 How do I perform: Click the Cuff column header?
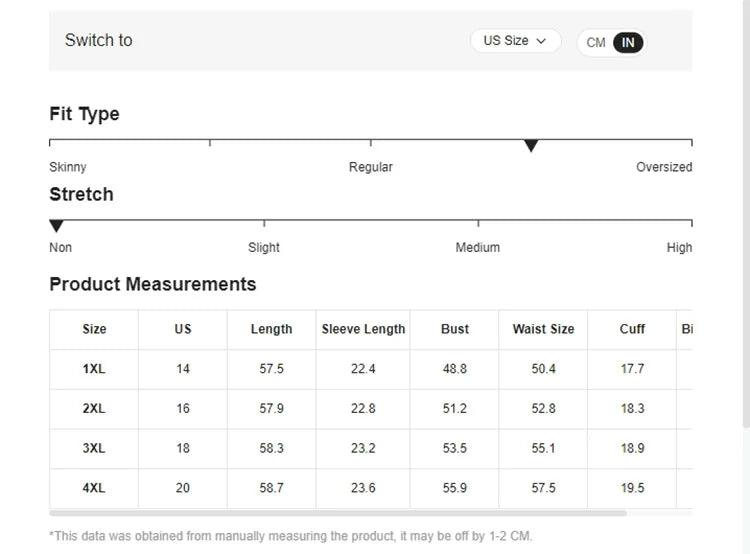coord(632,329)
